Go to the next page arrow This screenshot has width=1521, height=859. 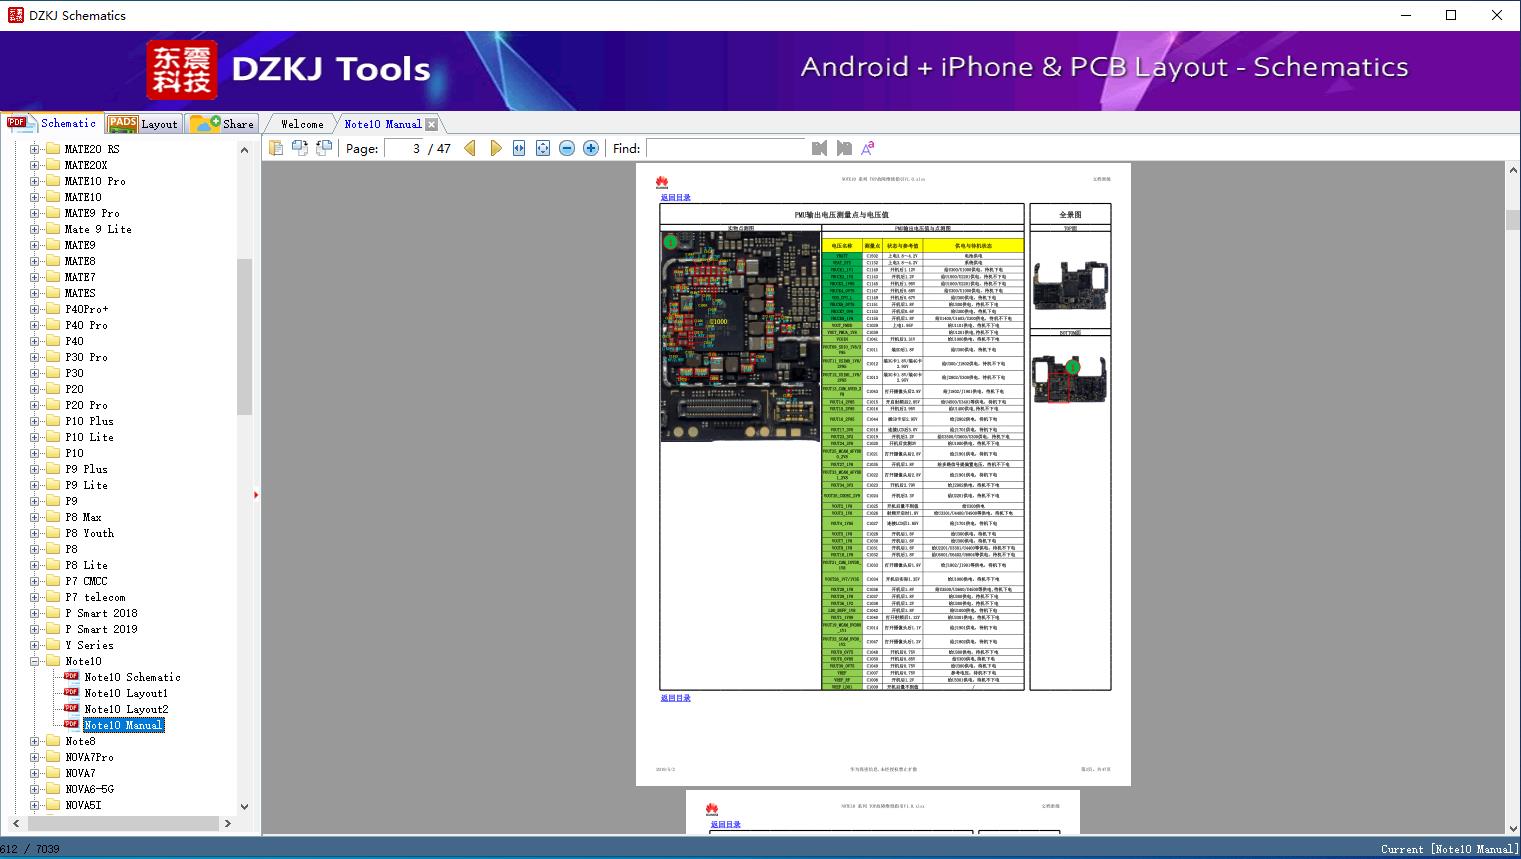[496, 148]
